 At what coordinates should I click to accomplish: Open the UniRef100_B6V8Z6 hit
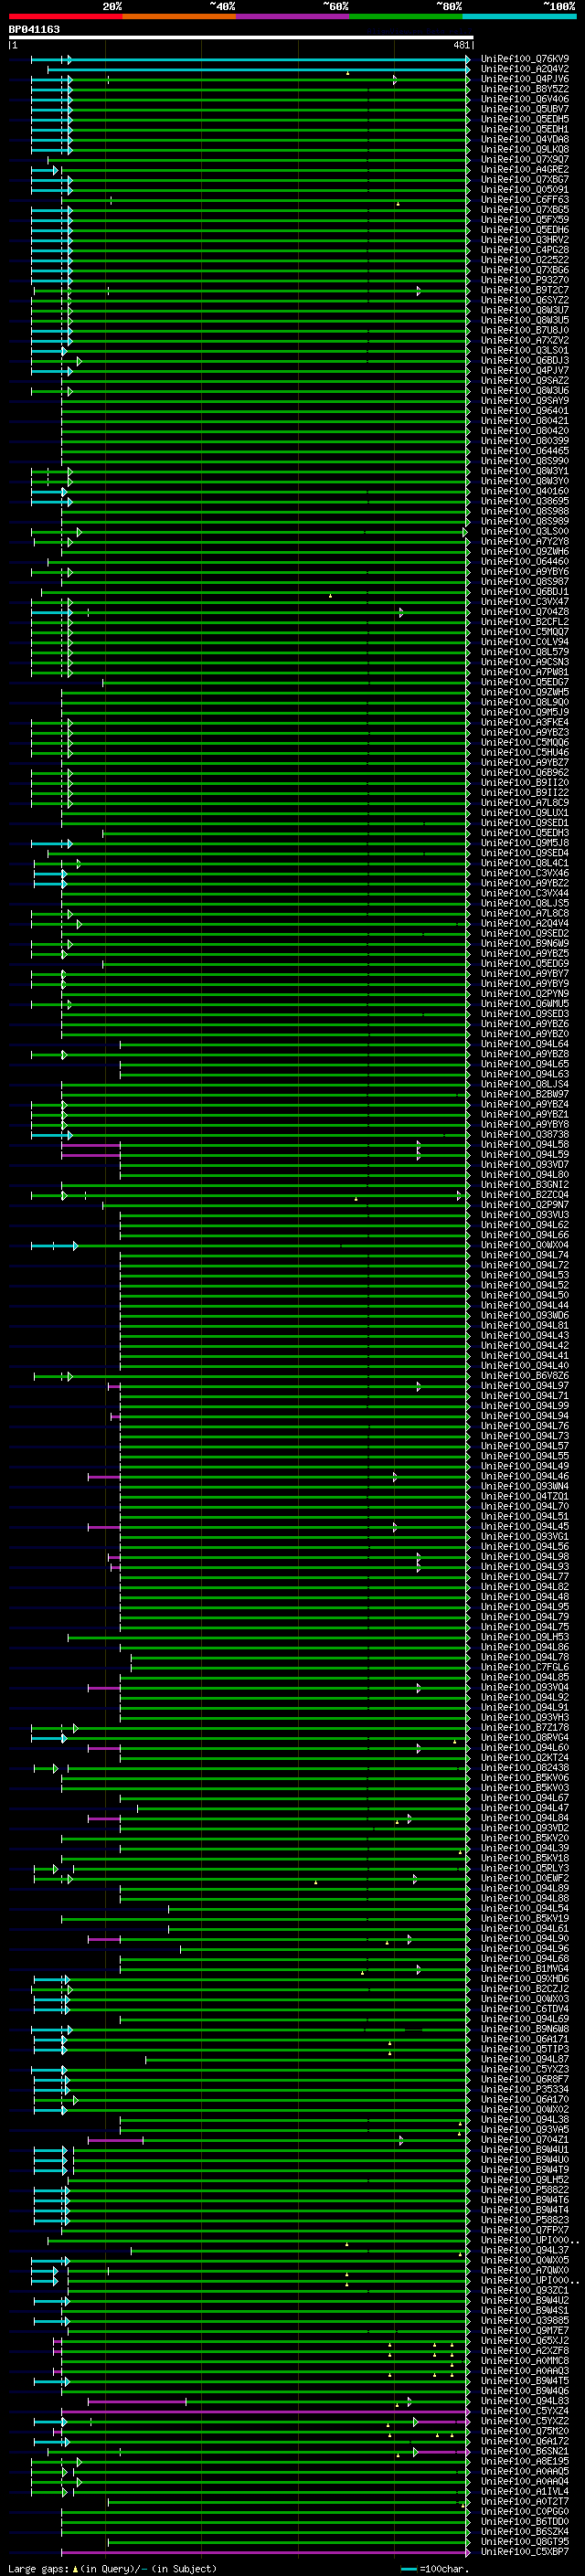[x=525, y=1376]
